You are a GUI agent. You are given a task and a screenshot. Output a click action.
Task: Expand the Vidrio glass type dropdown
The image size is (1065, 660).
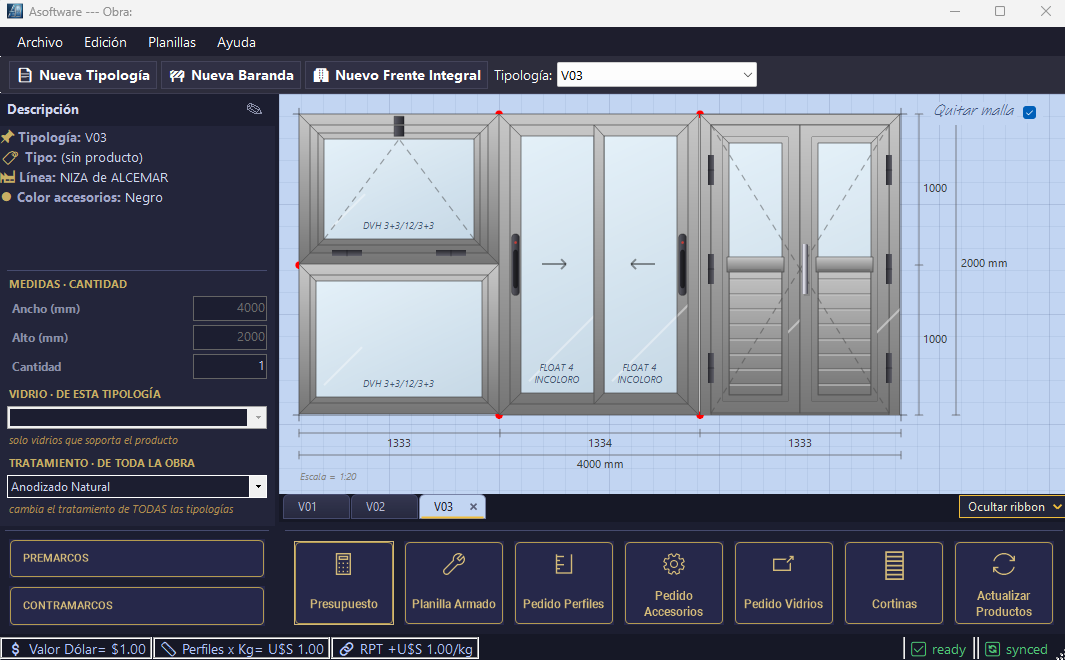tap(258, 418)
